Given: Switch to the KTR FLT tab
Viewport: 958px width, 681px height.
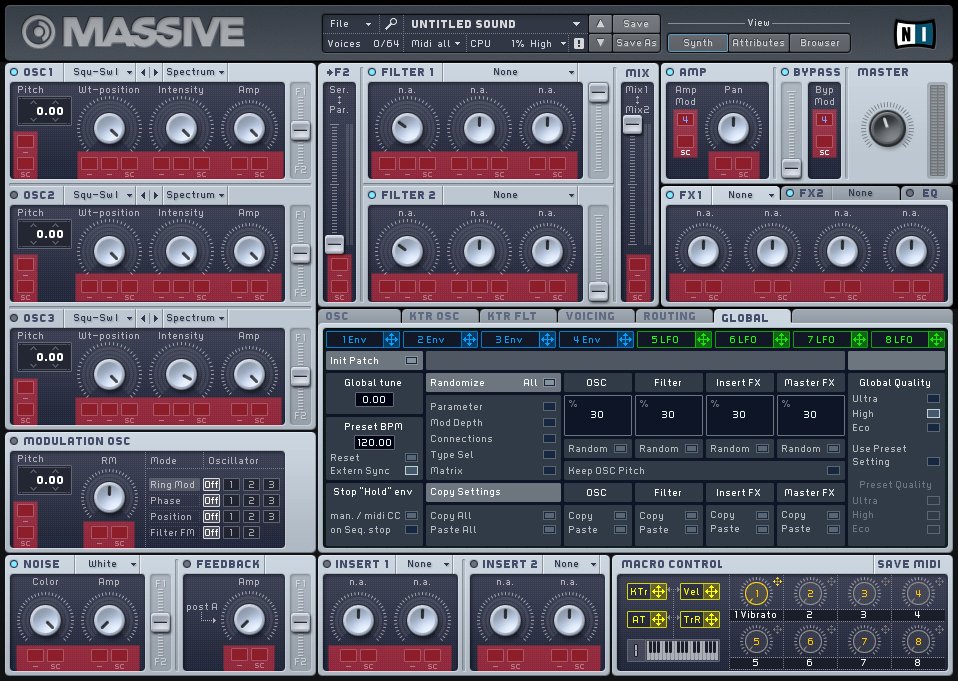Looking at the screenshot, I should [518, 316].
